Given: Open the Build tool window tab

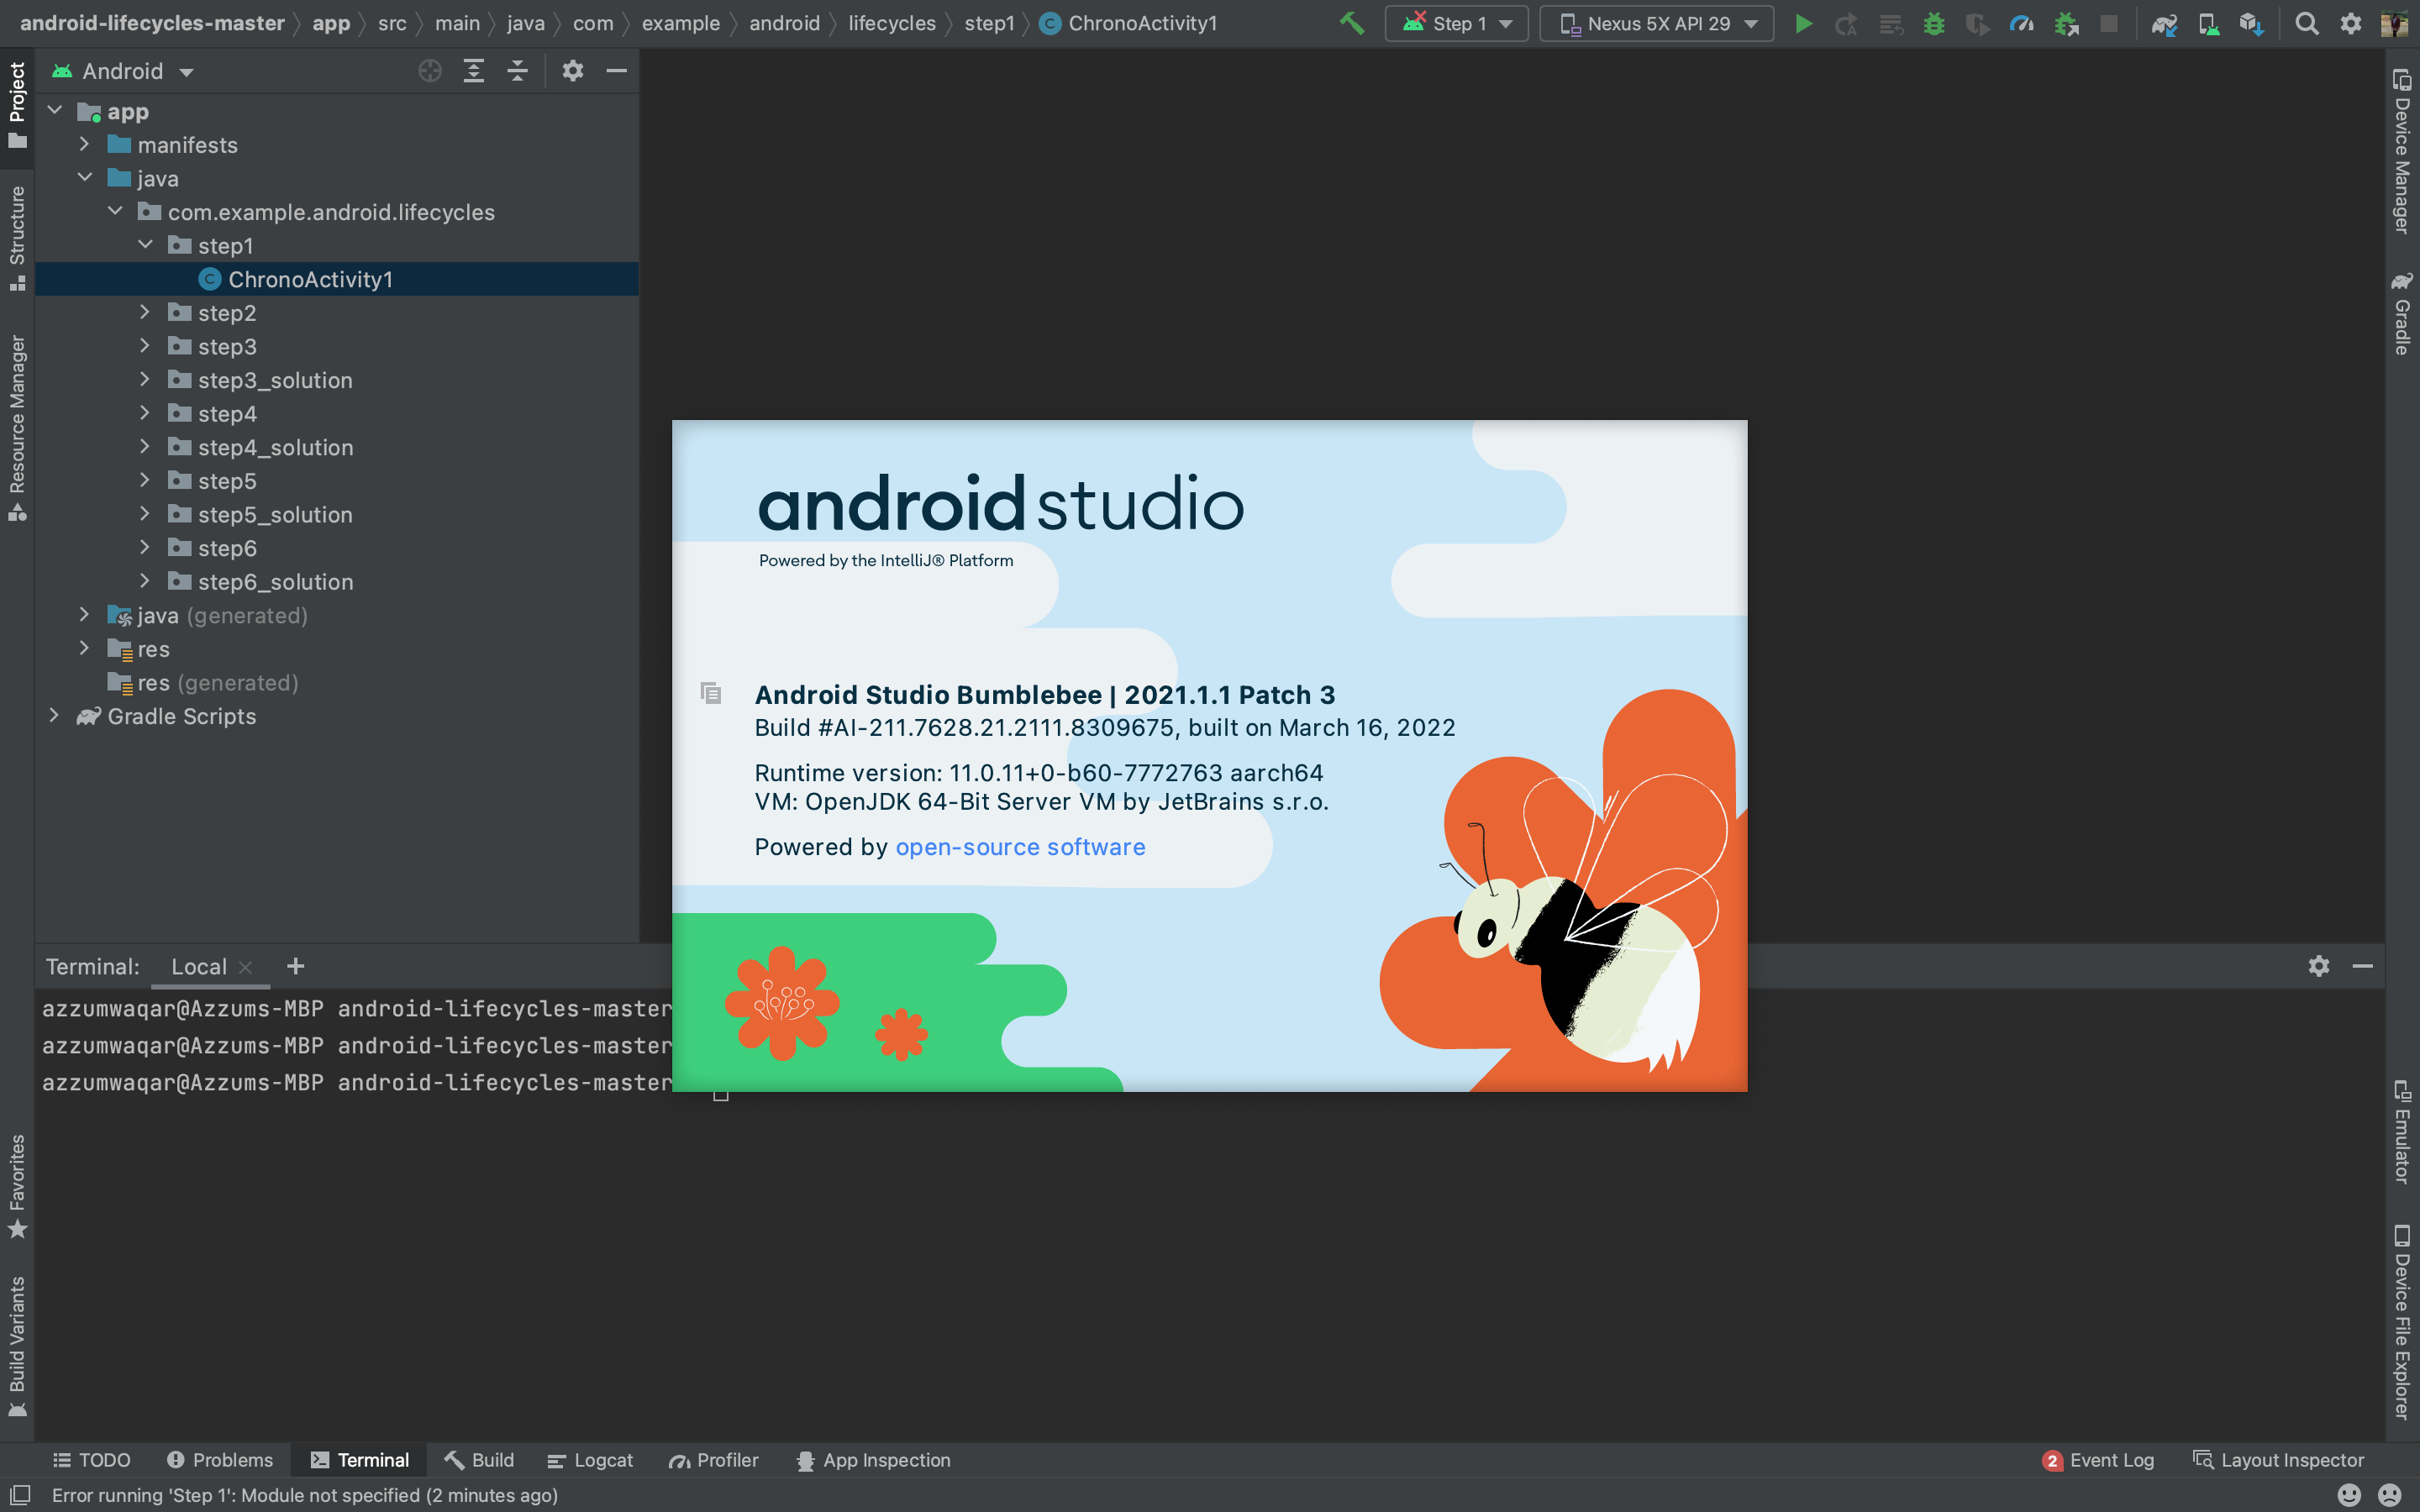Looking at the screenshot, I should click(479, 1460).
